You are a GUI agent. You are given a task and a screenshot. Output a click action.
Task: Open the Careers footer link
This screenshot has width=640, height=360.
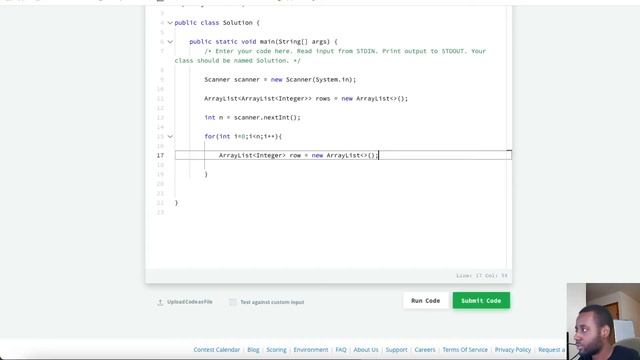(425, 350)
